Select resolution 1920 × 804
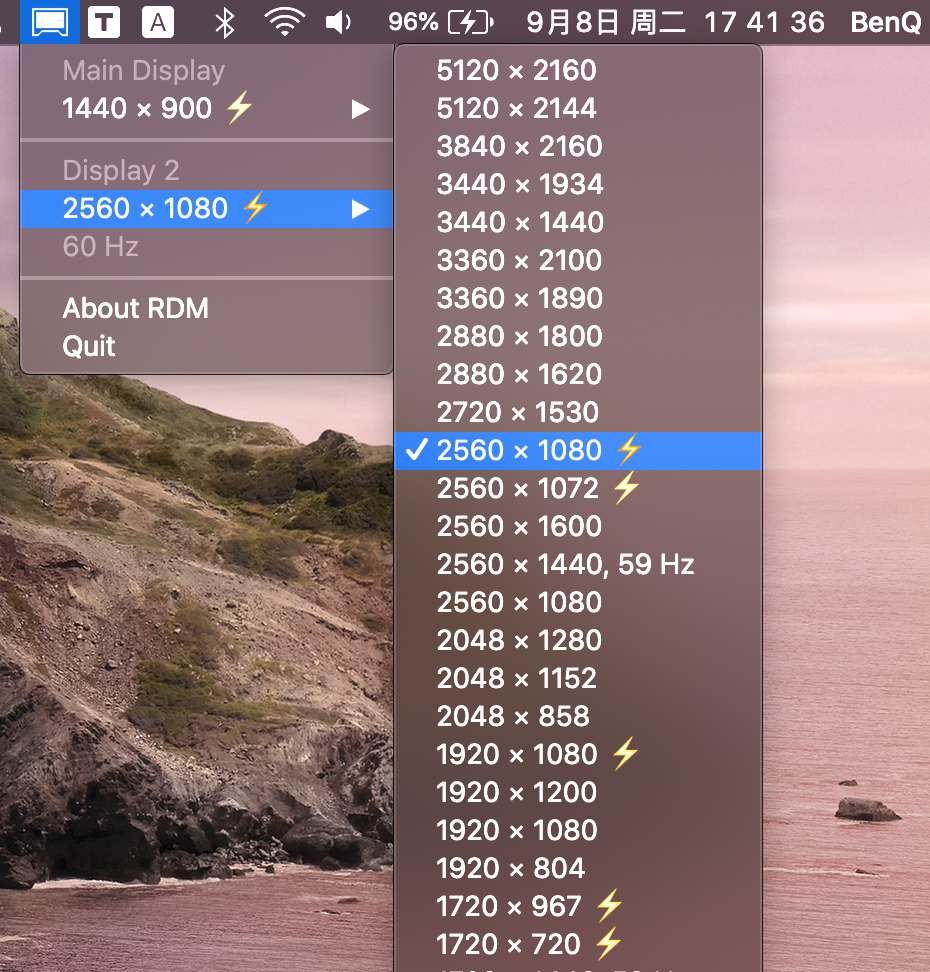 [x=578, y=868]
